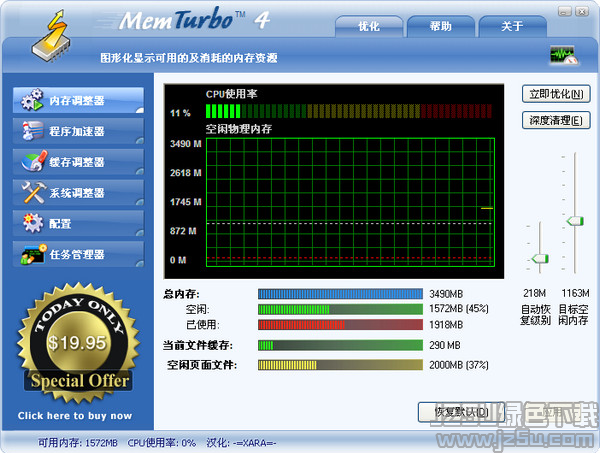Image resolution: width=600 pixels, height=453 pixels.
Task: Click the 1572MB (45%) value
Action: click(459, 309)
